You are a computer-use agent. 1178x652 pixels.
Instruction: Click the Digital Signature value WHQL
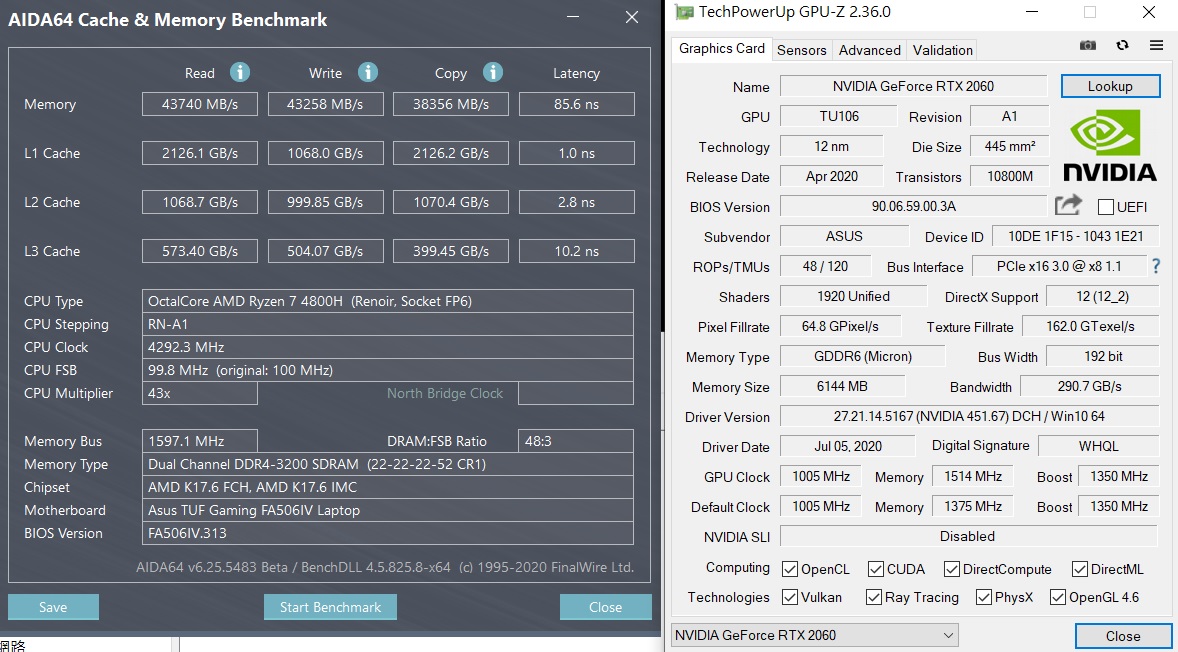tap(1098, 446)
